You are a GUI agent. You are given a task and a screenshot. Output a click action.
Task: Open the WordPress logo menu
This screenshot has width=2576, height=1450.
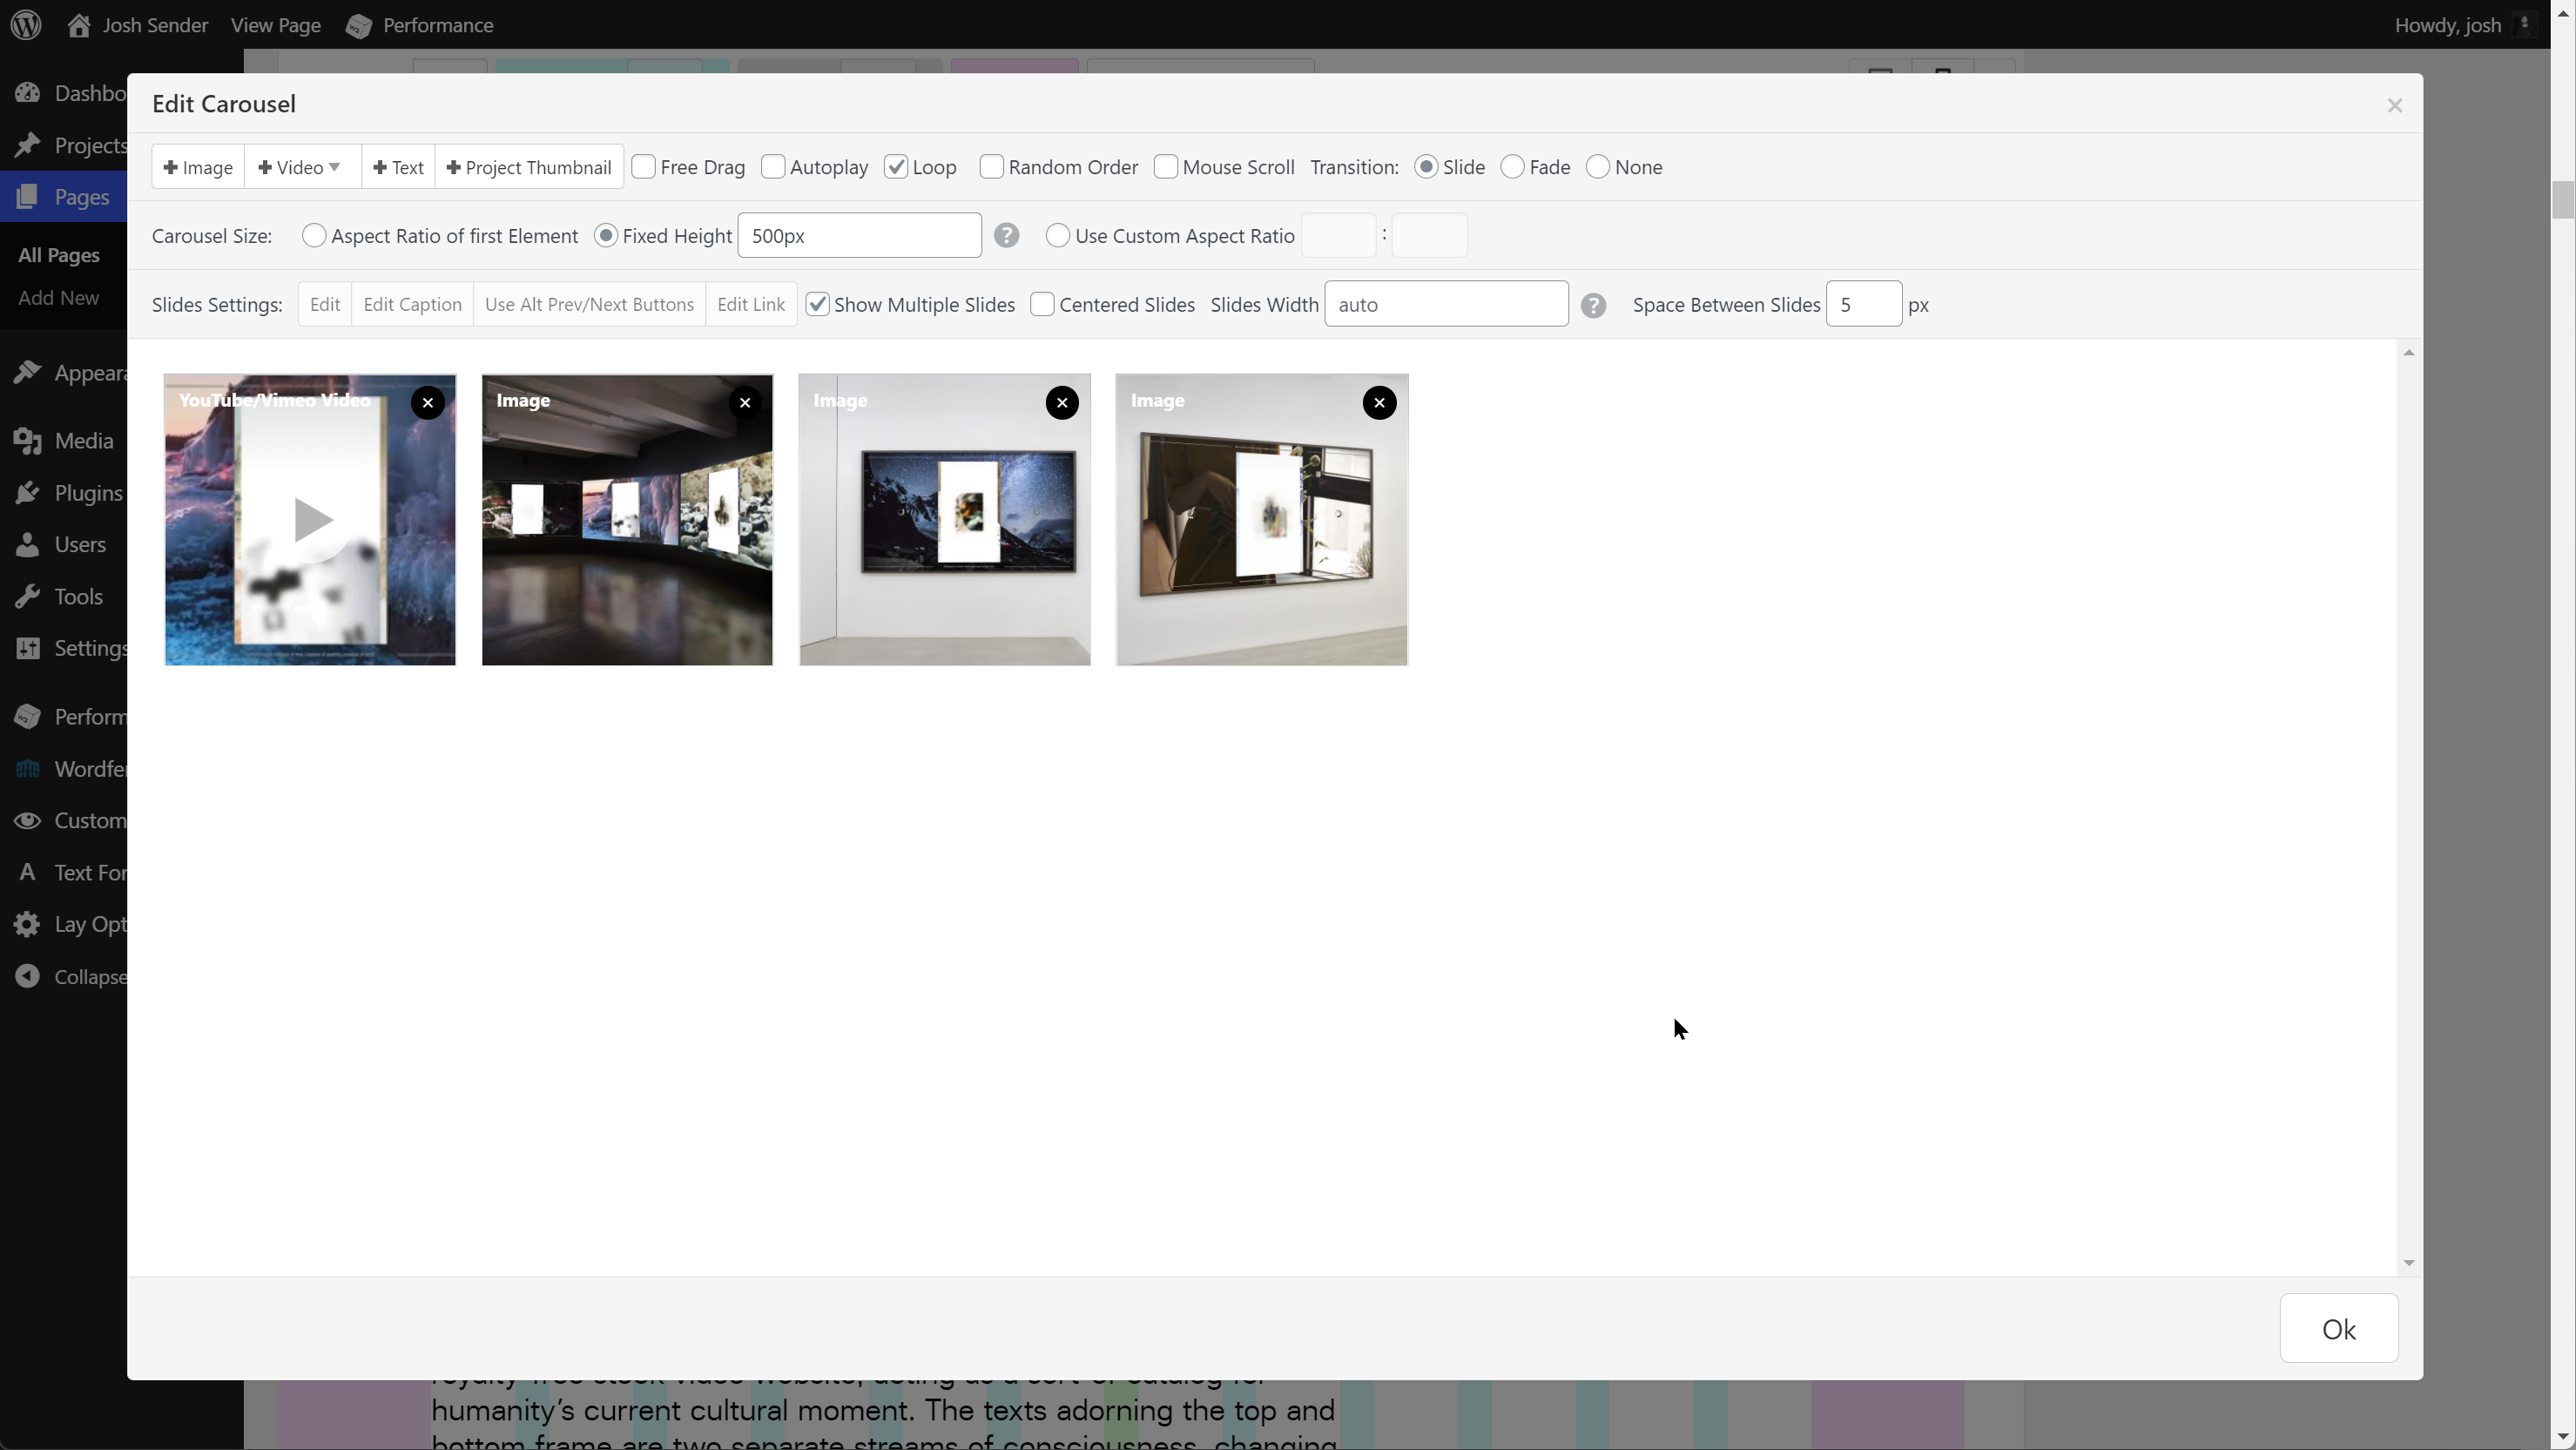[26, 25]
